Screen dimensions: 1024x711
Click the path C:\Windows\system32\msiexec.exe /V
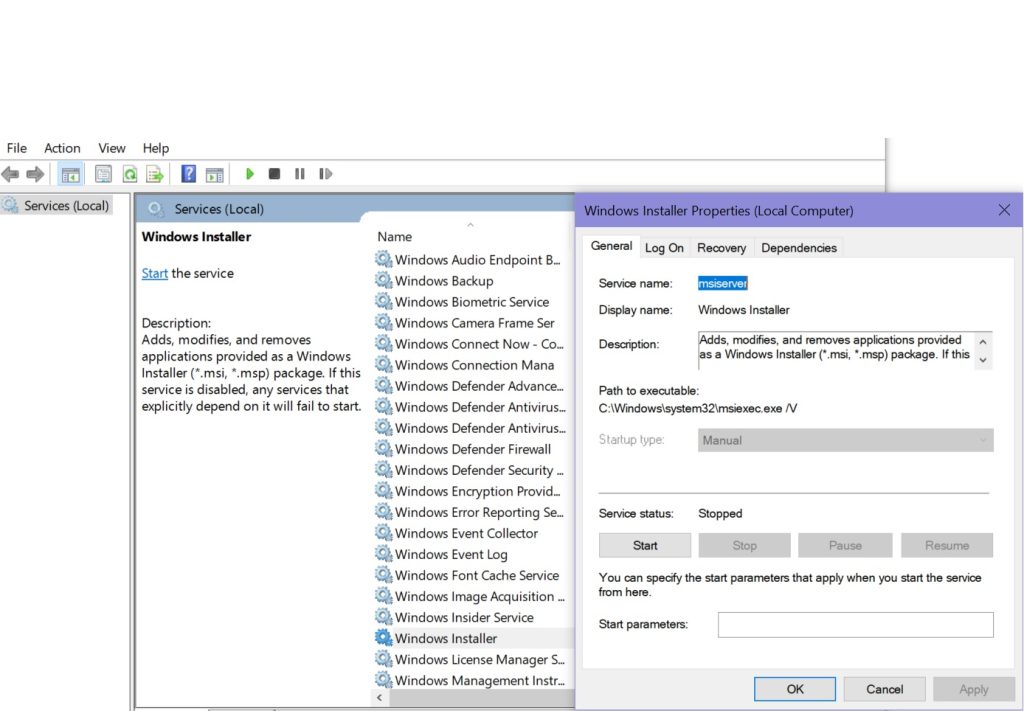point(697,408)
